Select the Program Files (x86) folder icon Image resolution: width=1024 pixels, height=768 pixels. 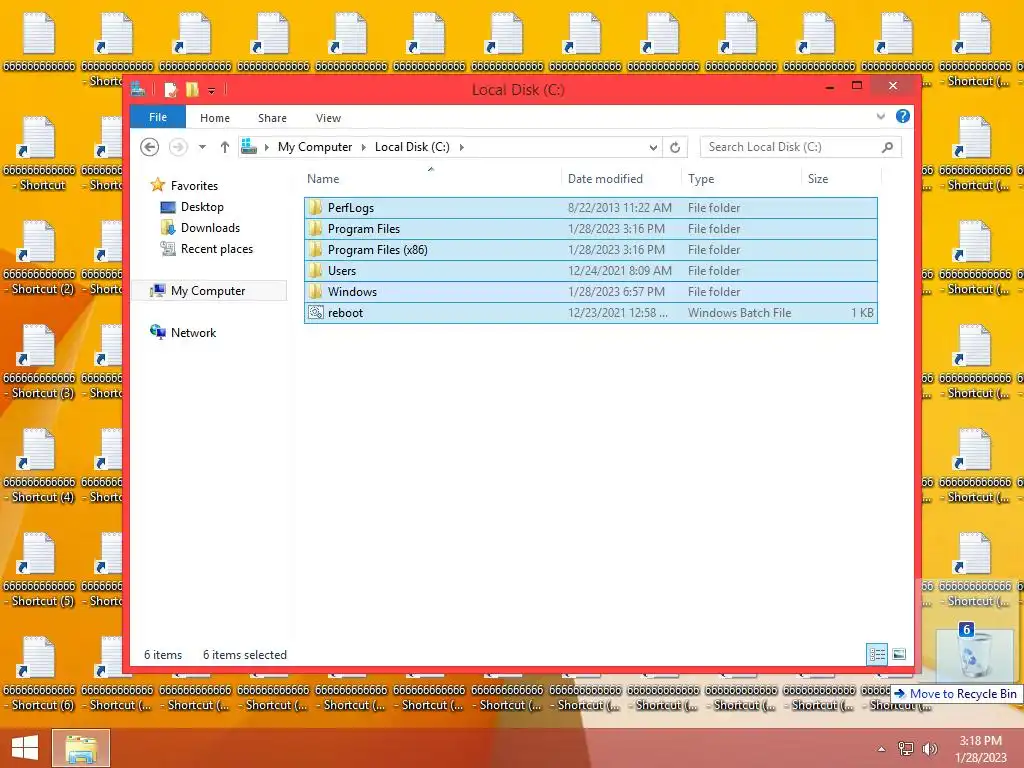pyautogui.click(x=315, y=249)
